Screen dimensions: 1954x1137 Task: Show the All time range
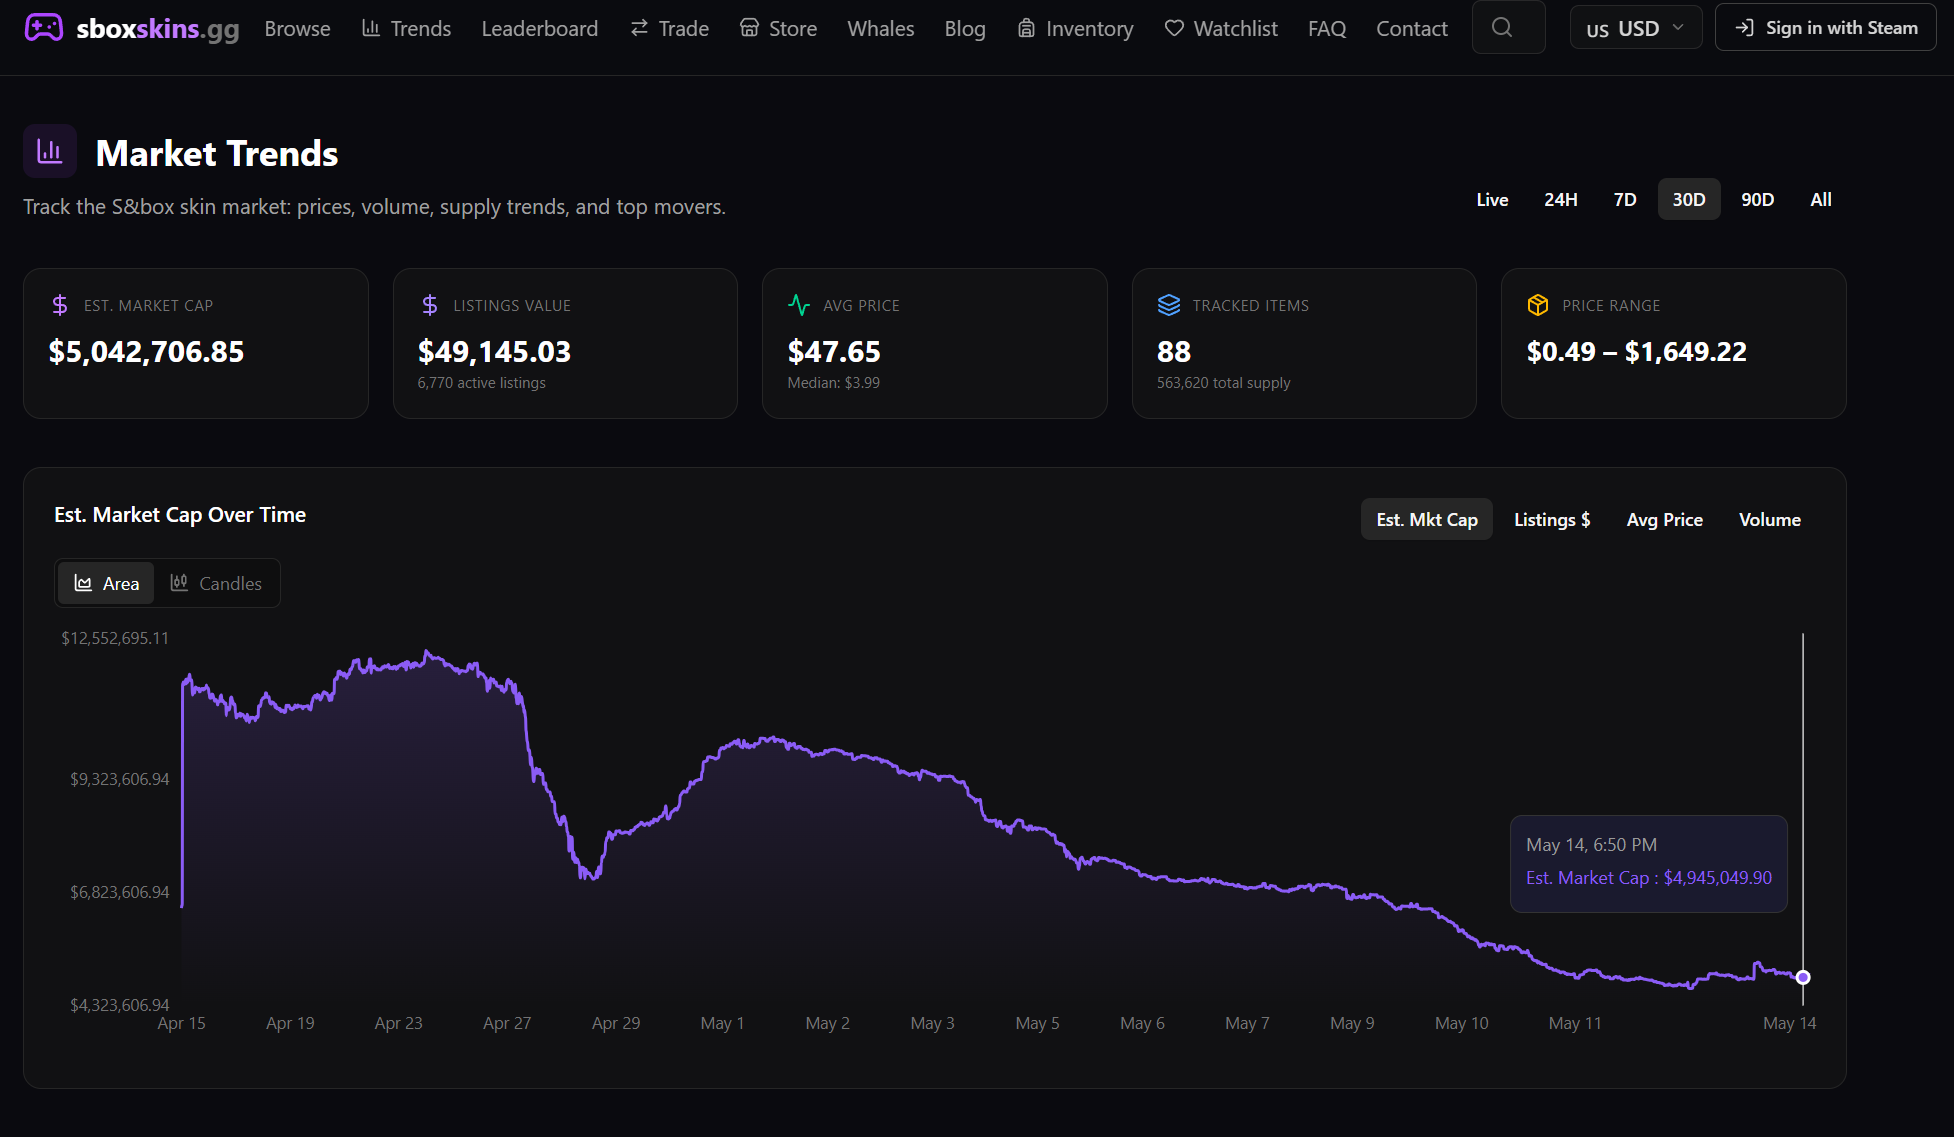pyautogui.click(x=1821, y=199)
